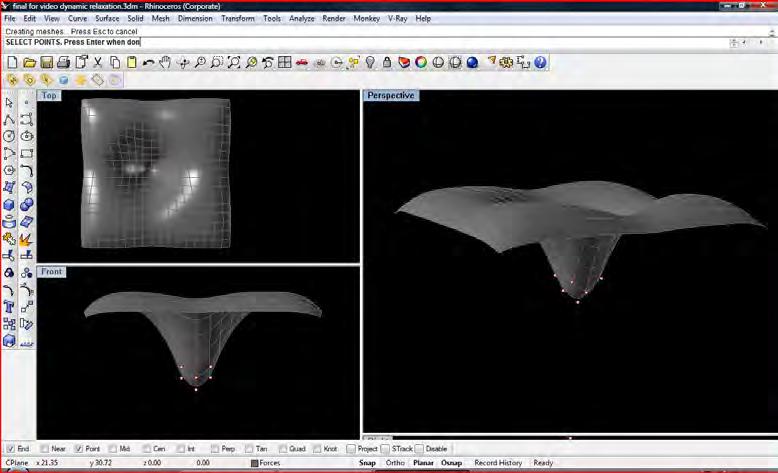Click the Undo arrow icon
The image size is (778, 473).
(x=148, y=62)
